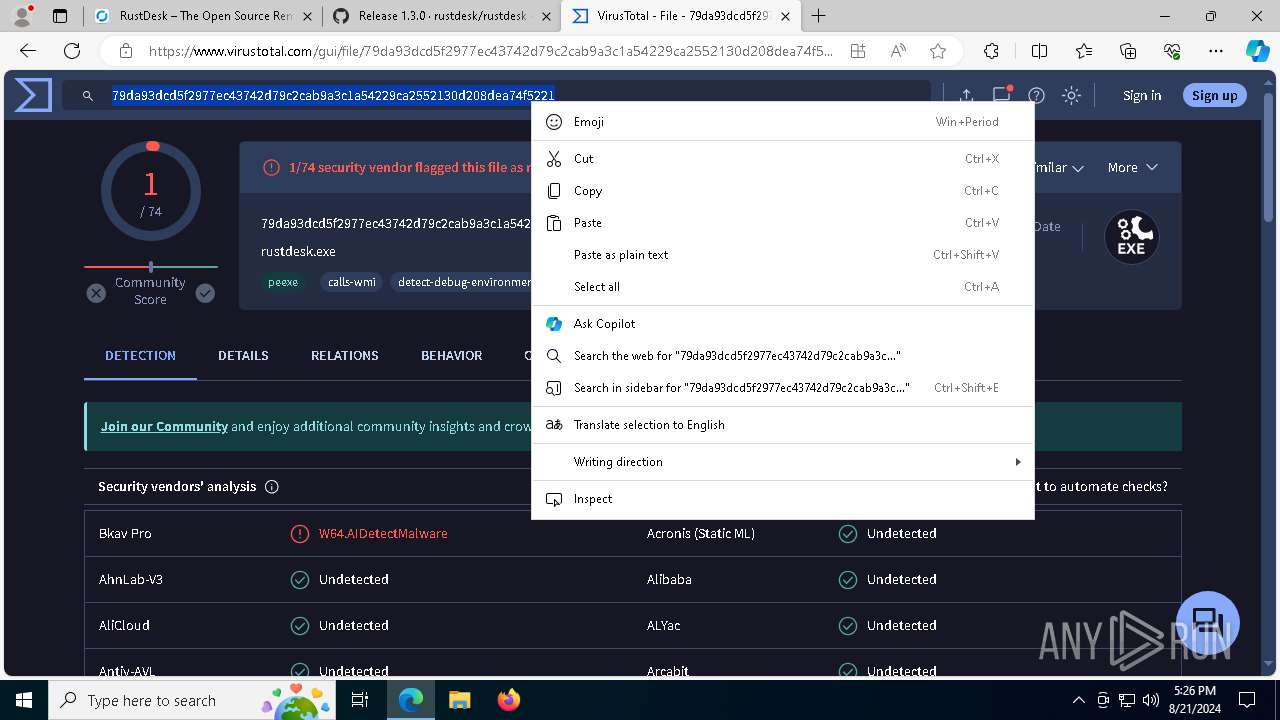Switch to the DETECTION tab
1280x720 pixels.
click(x=140, y=355)
